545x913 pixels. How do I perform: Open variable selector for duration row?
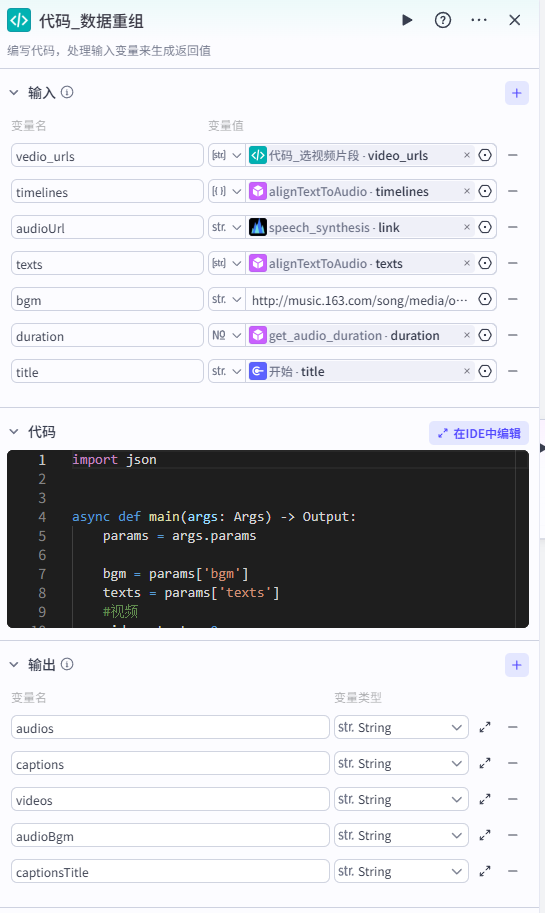pos(485,335)
